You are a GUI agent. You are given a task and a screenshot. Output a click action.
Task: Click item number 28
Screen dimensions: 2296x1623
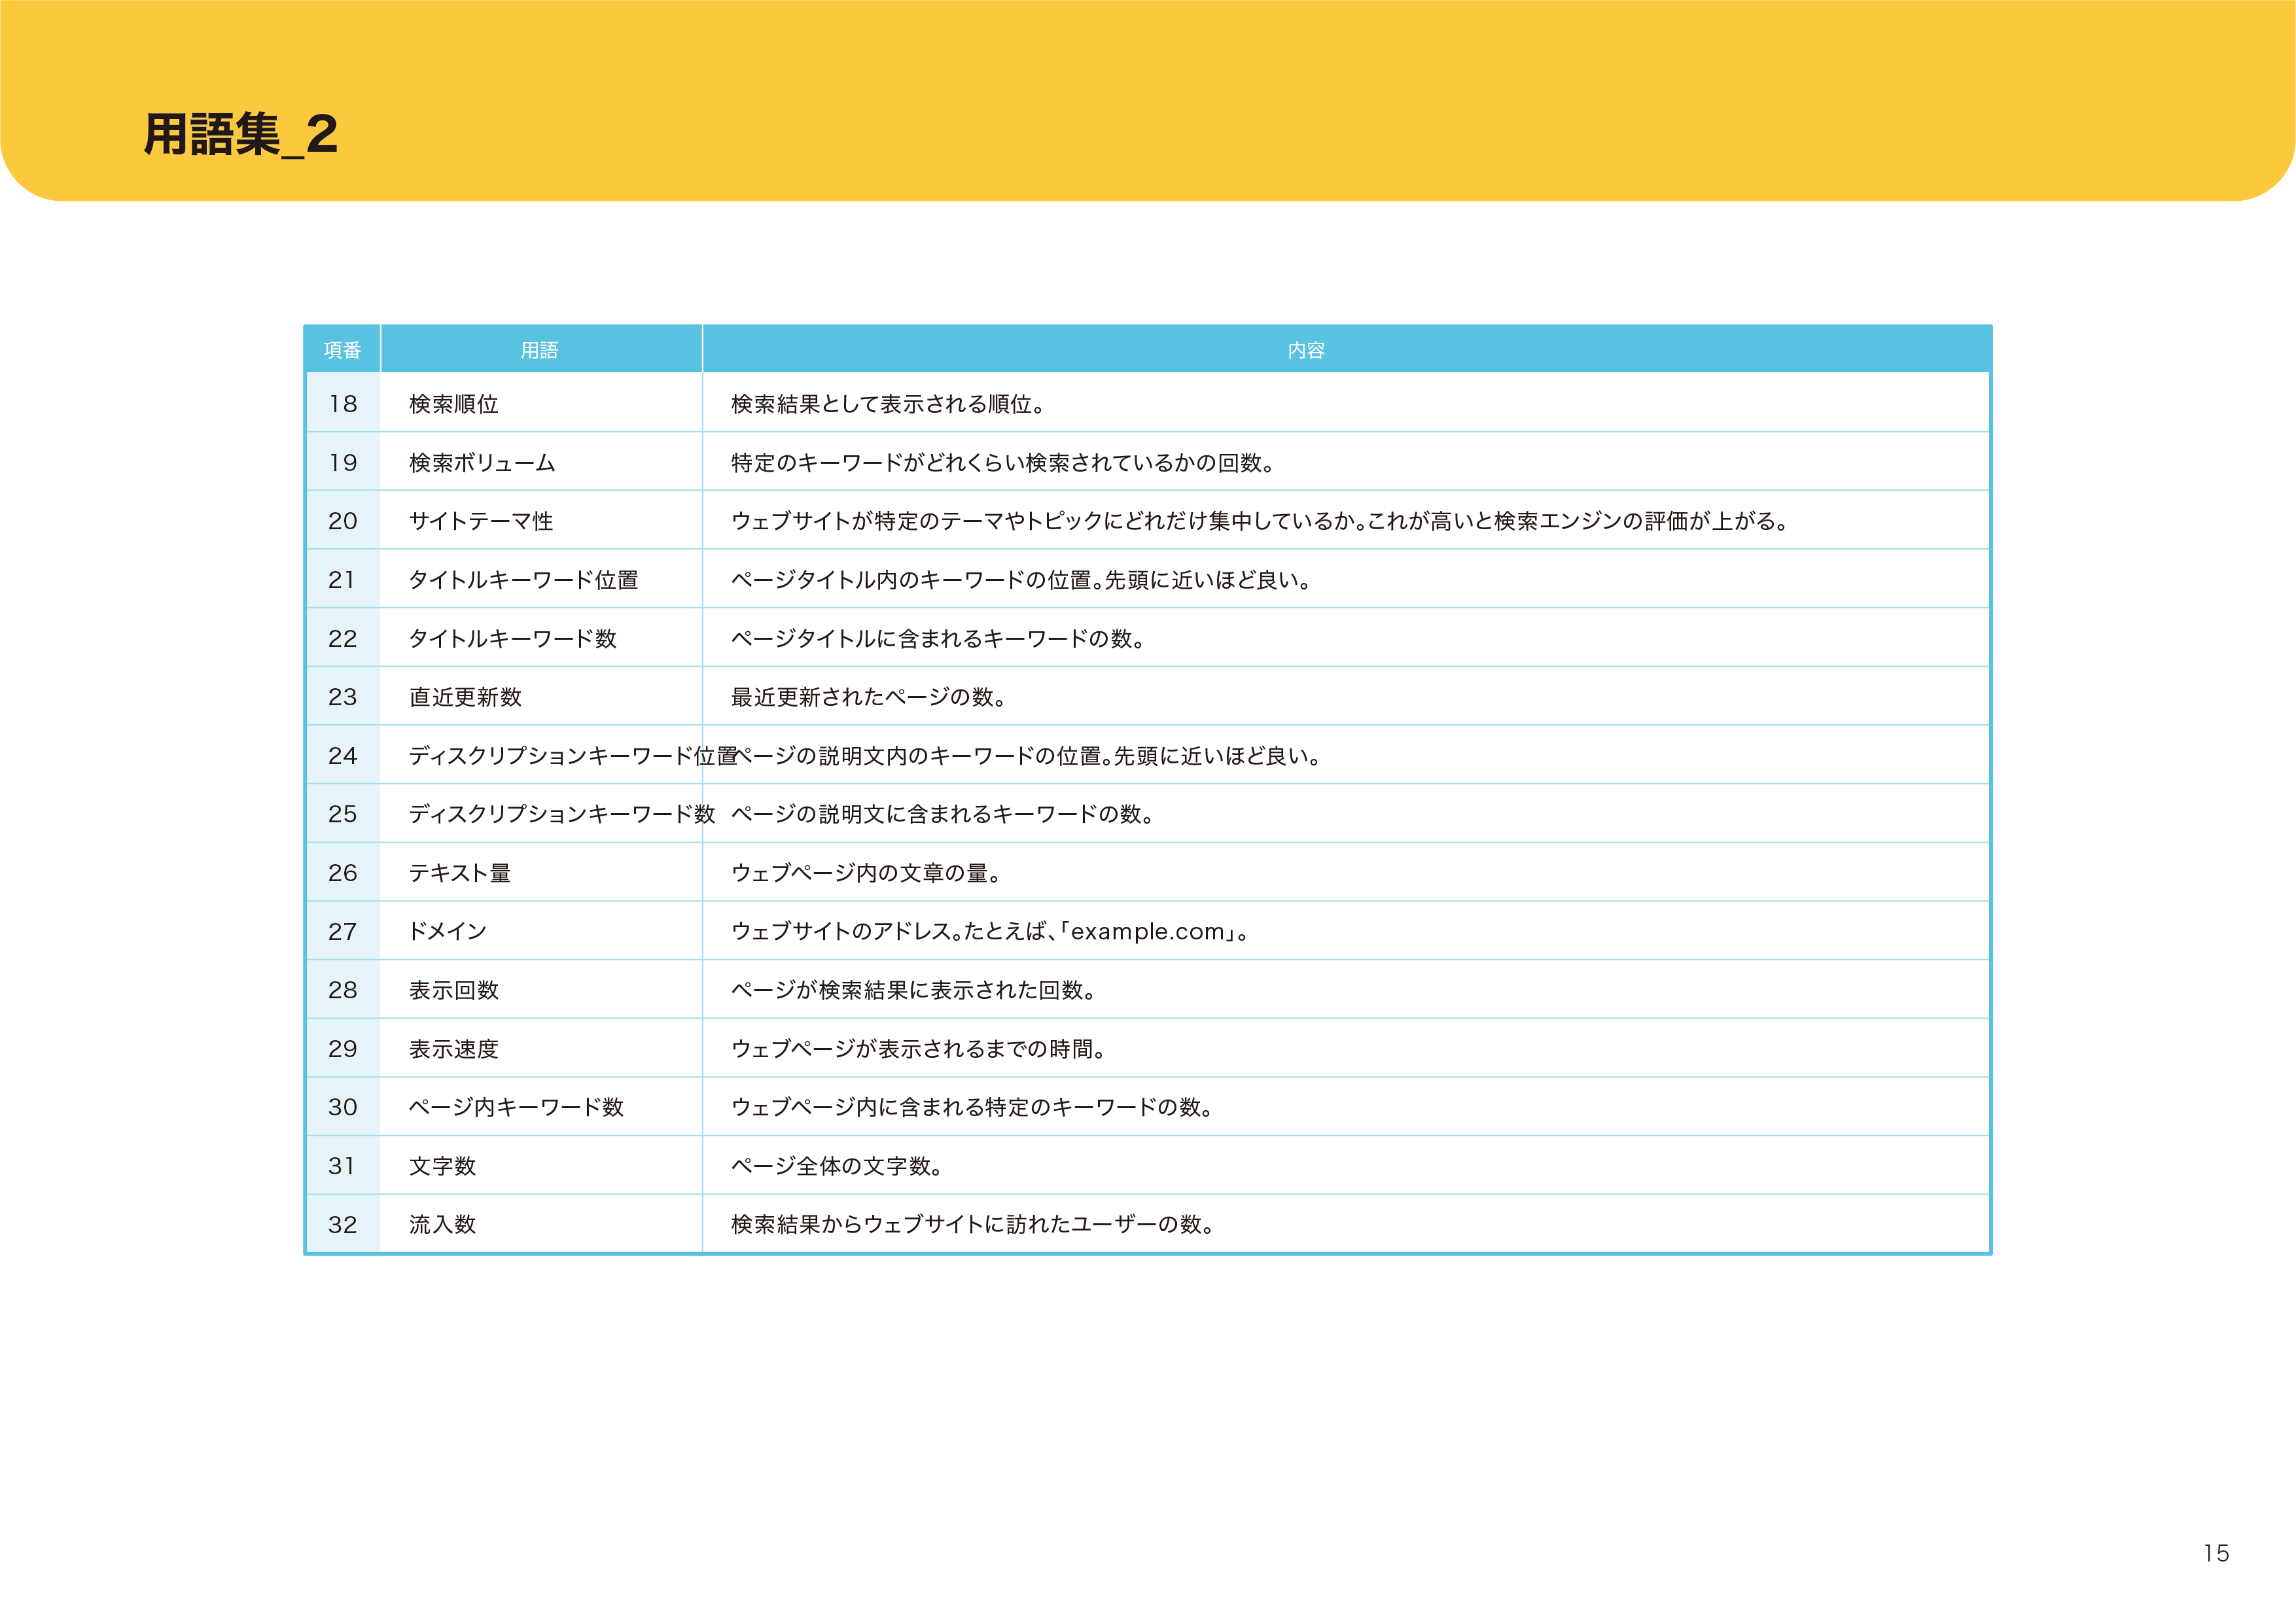click(343, 990)
